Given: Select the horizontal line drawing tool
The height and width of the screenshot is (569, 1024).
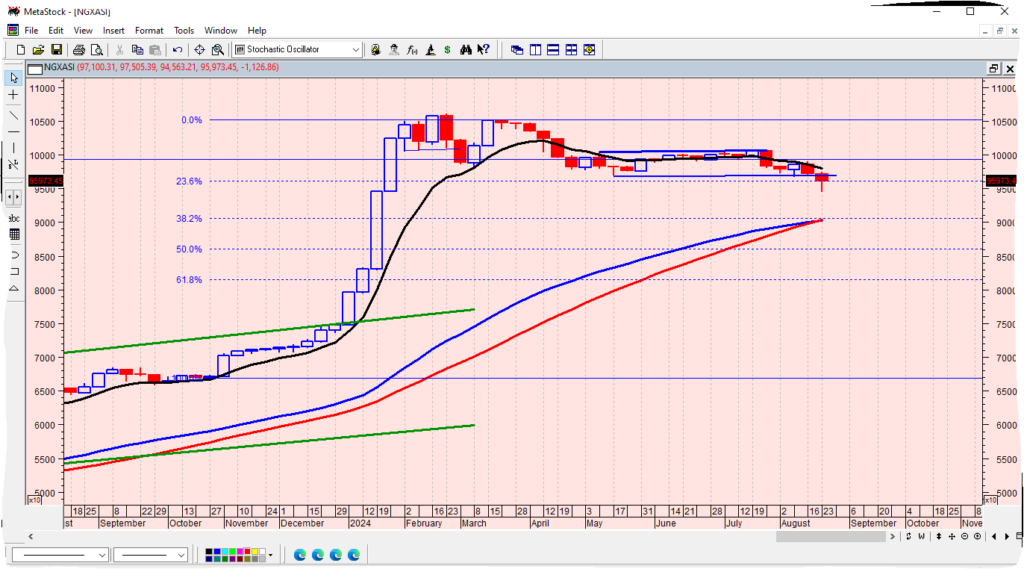Looking at the screenshot, I should click(13, 131).
